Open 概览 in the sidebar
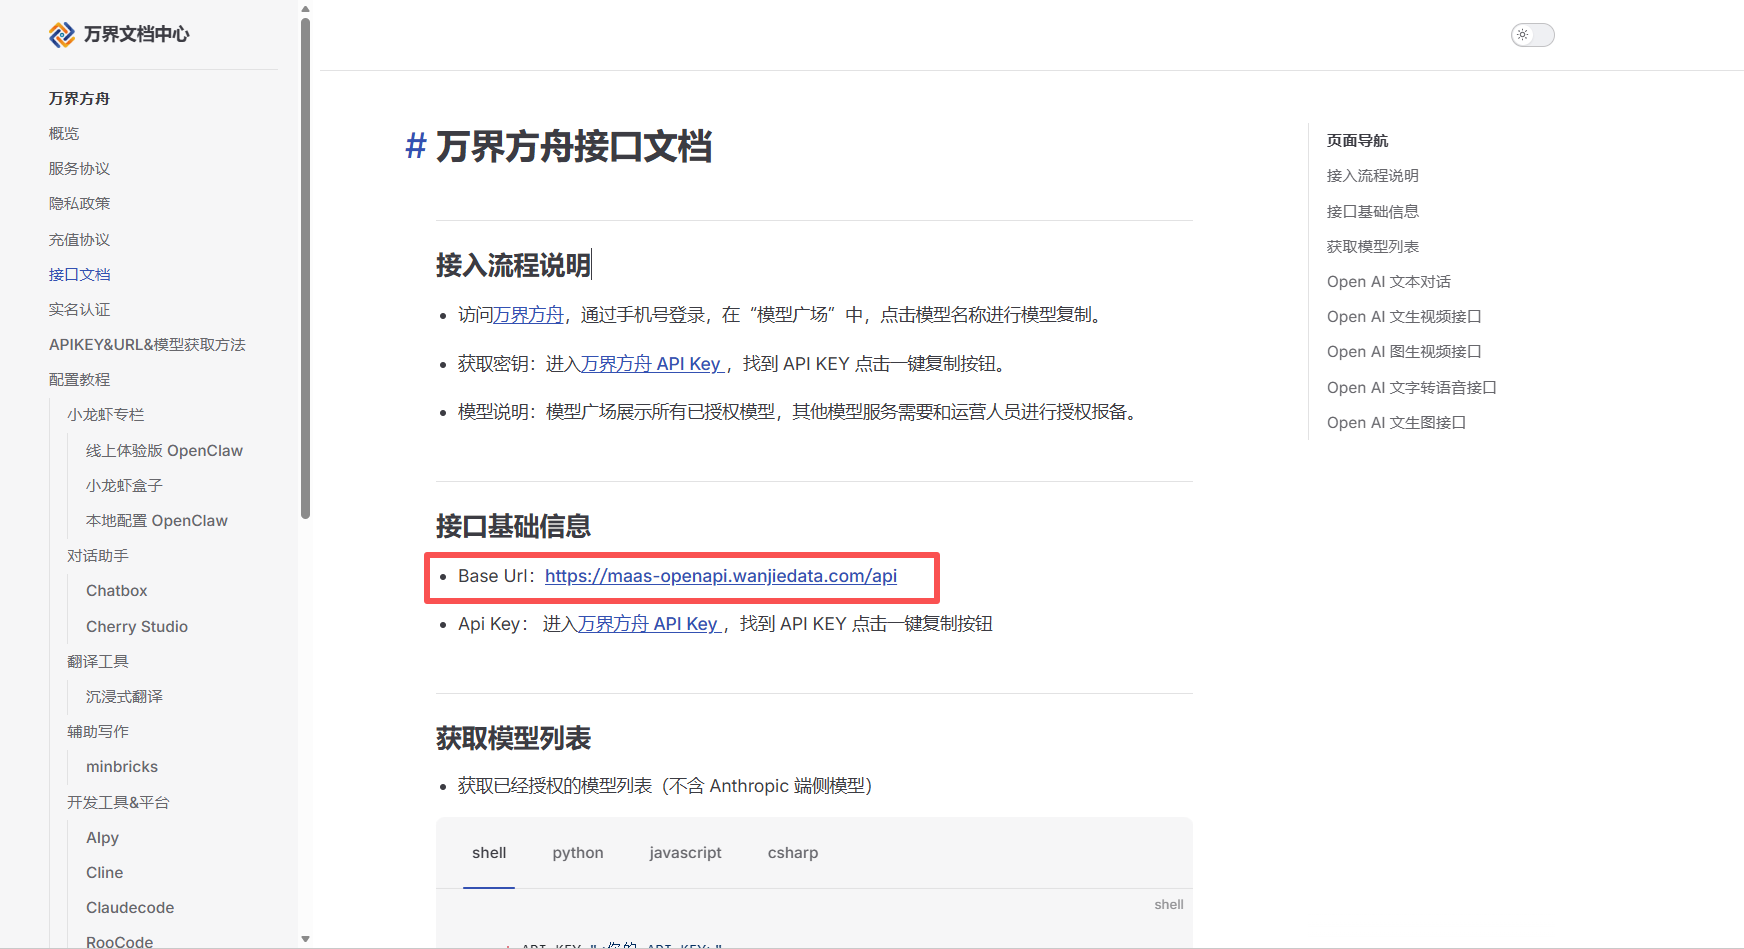This screenshot has height=949, width=1744. [x=64, y=133]
